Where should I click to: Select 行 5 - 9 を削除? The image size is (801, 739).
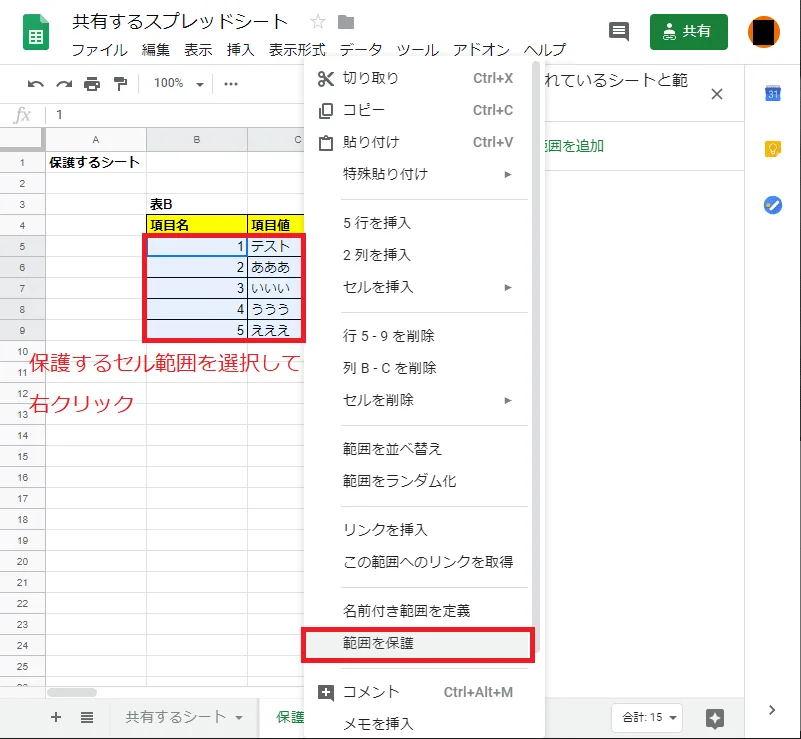point(418,336)
